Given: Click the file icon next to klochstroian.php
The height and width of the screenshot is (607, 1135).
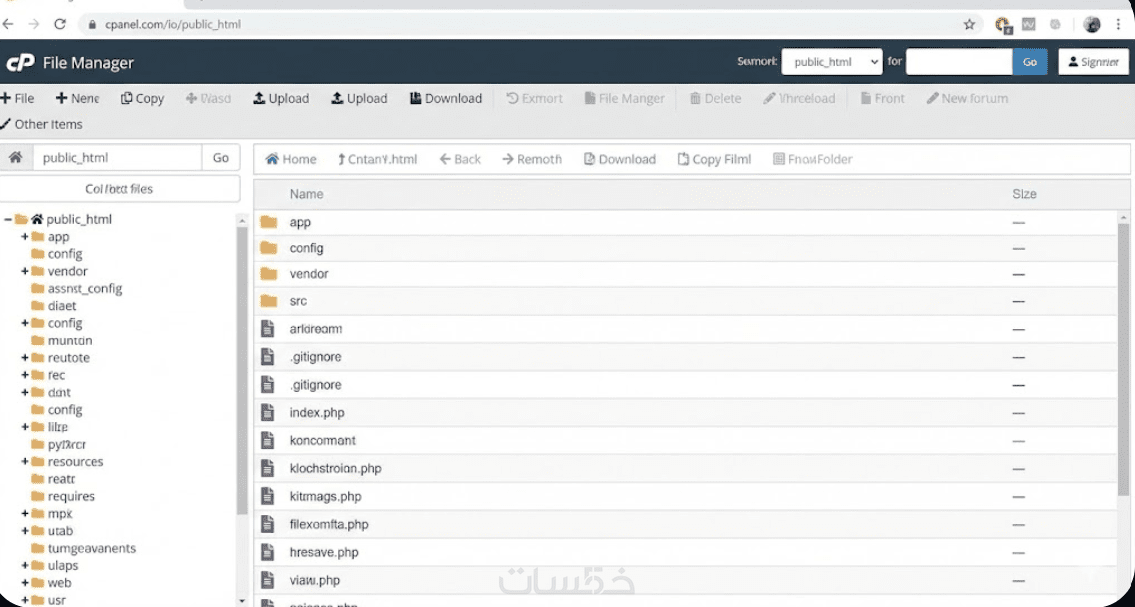Looking at the screenshot, I should click(268, 468).
